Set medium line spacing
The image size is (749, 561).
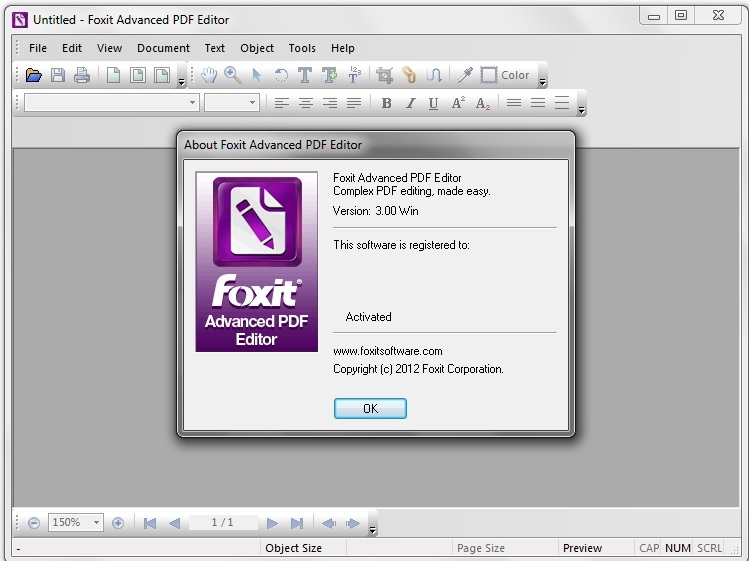[x=538, y=103]
